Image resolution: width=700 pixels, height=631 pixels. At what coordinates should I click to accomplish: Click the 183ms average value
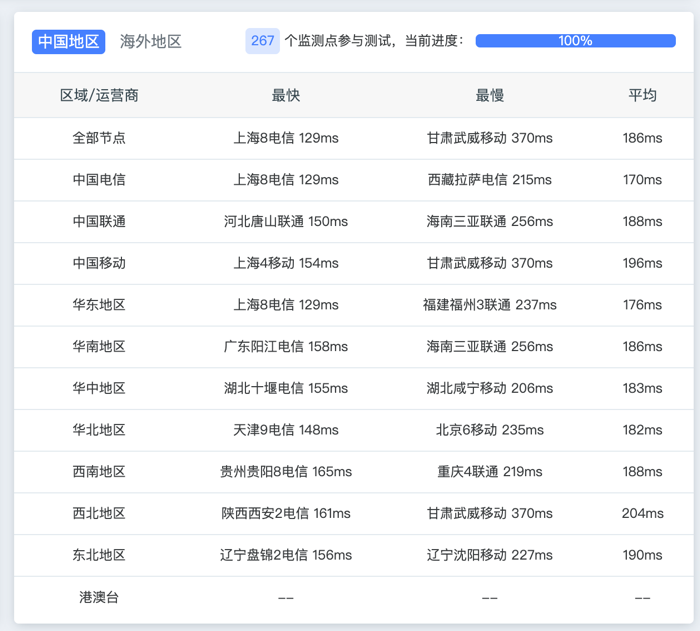click(x=642, y=388)
